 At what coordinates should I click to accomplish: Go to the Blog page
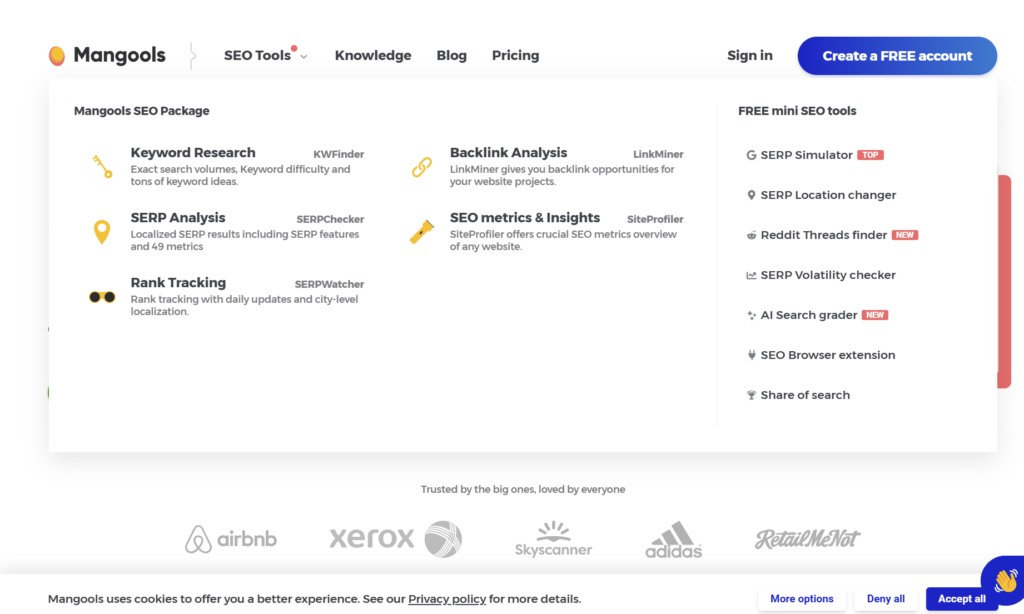coord(451,56)
